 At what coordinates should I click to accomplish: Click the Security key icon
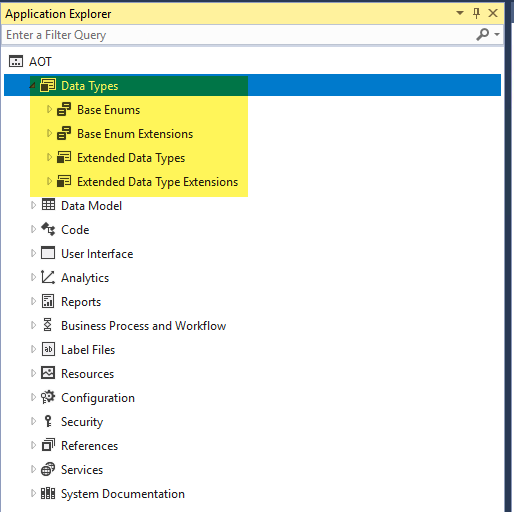coord(48,421)
